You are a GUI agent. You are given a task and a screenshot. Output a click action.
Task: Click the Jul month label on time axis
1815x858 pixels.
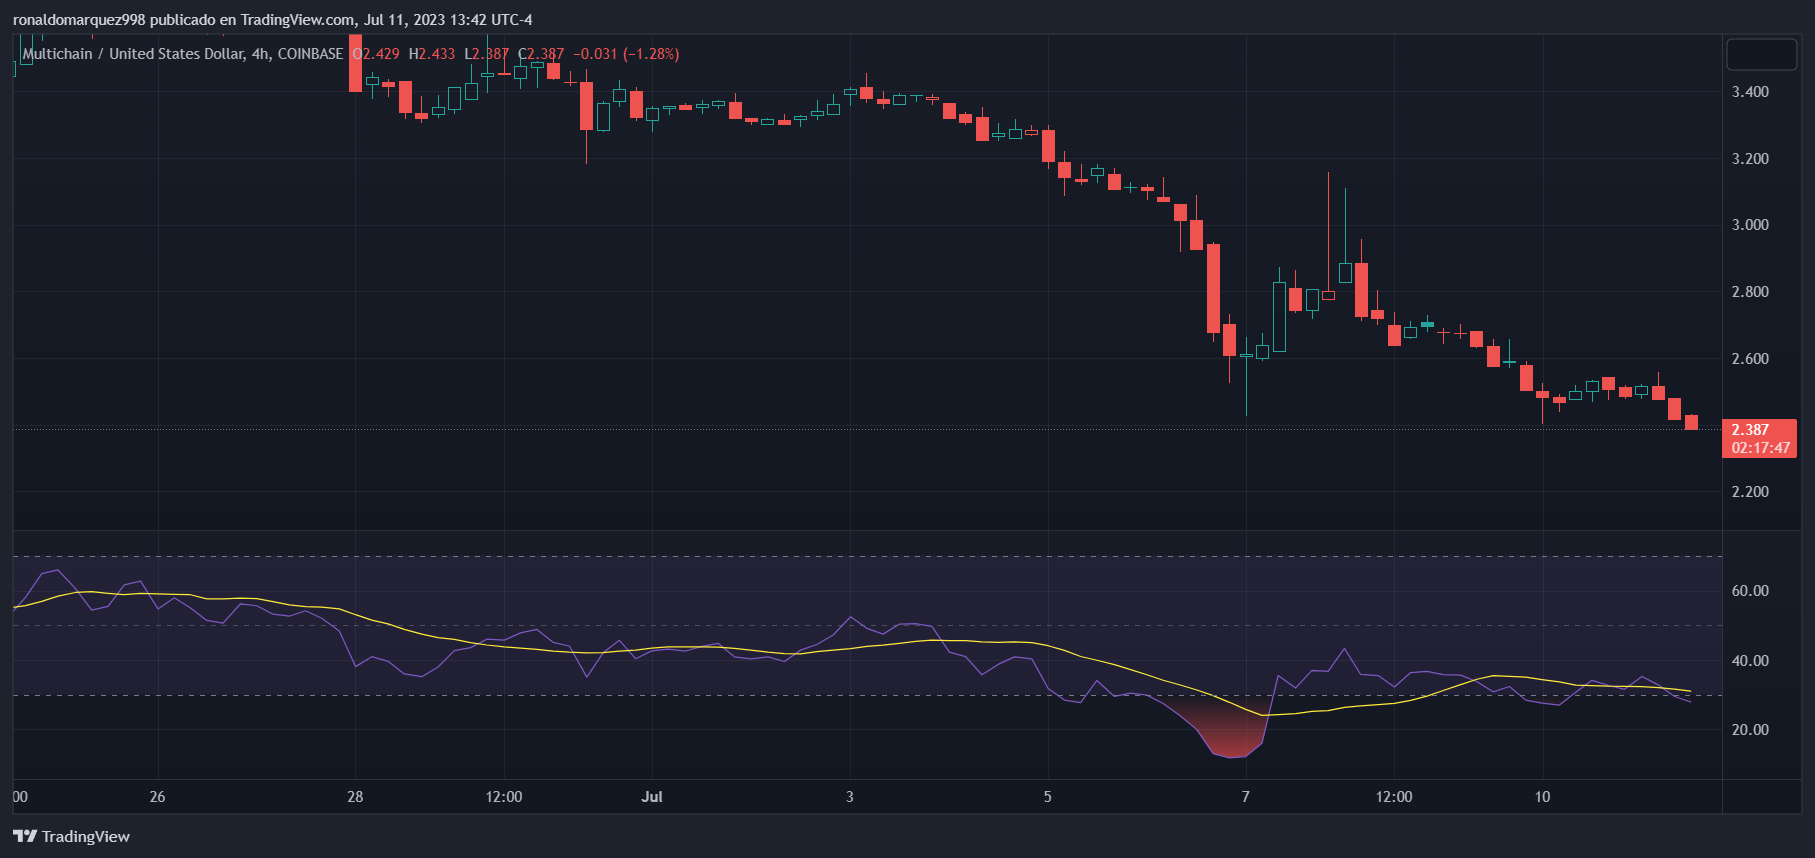(x=652, y=797)
